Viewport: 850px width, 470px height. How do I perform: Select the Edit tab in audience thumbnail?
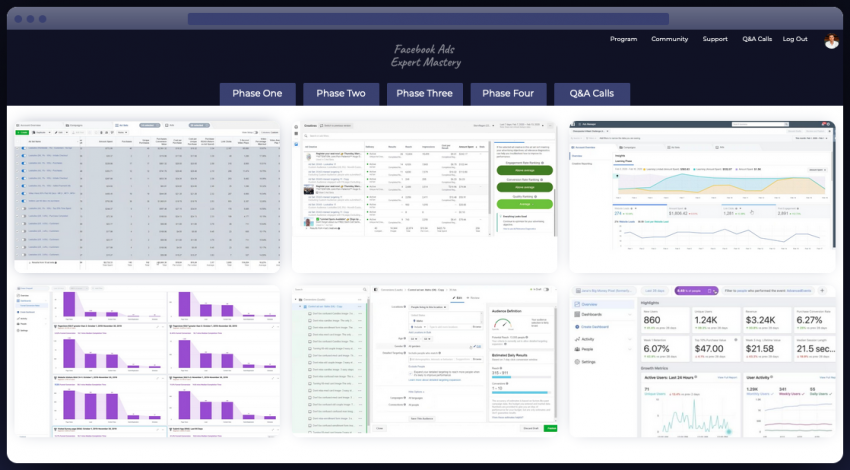[x=458, y=298]
